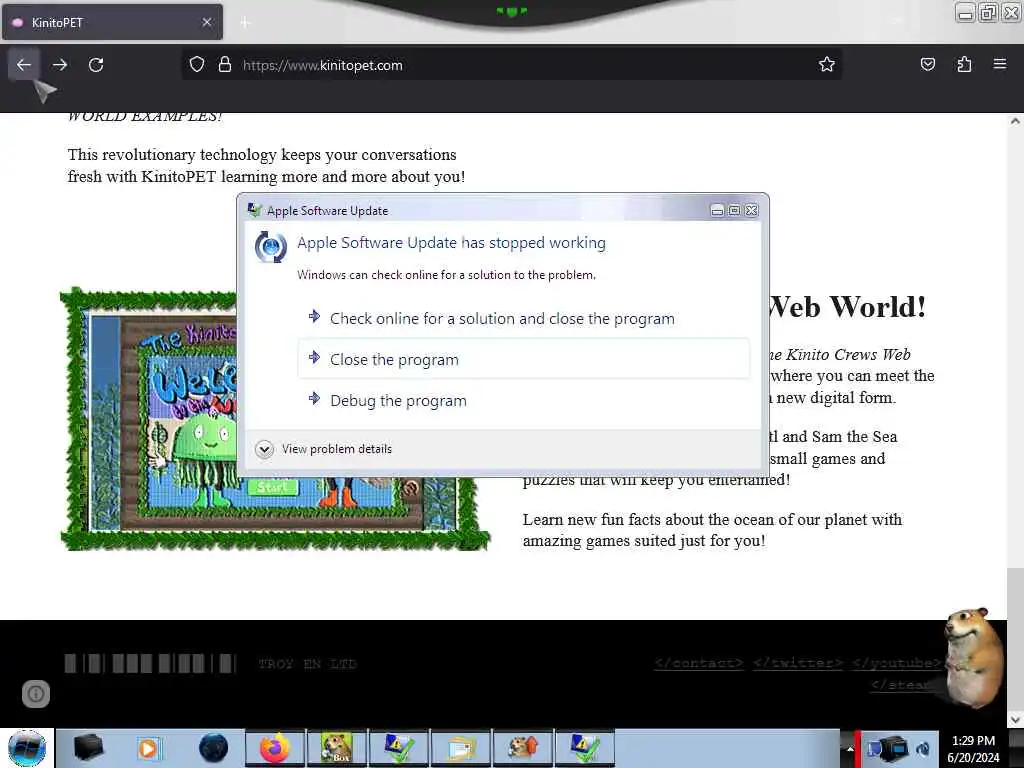
Task: Open the shield tracking protection icon
Action: (197, 65)
